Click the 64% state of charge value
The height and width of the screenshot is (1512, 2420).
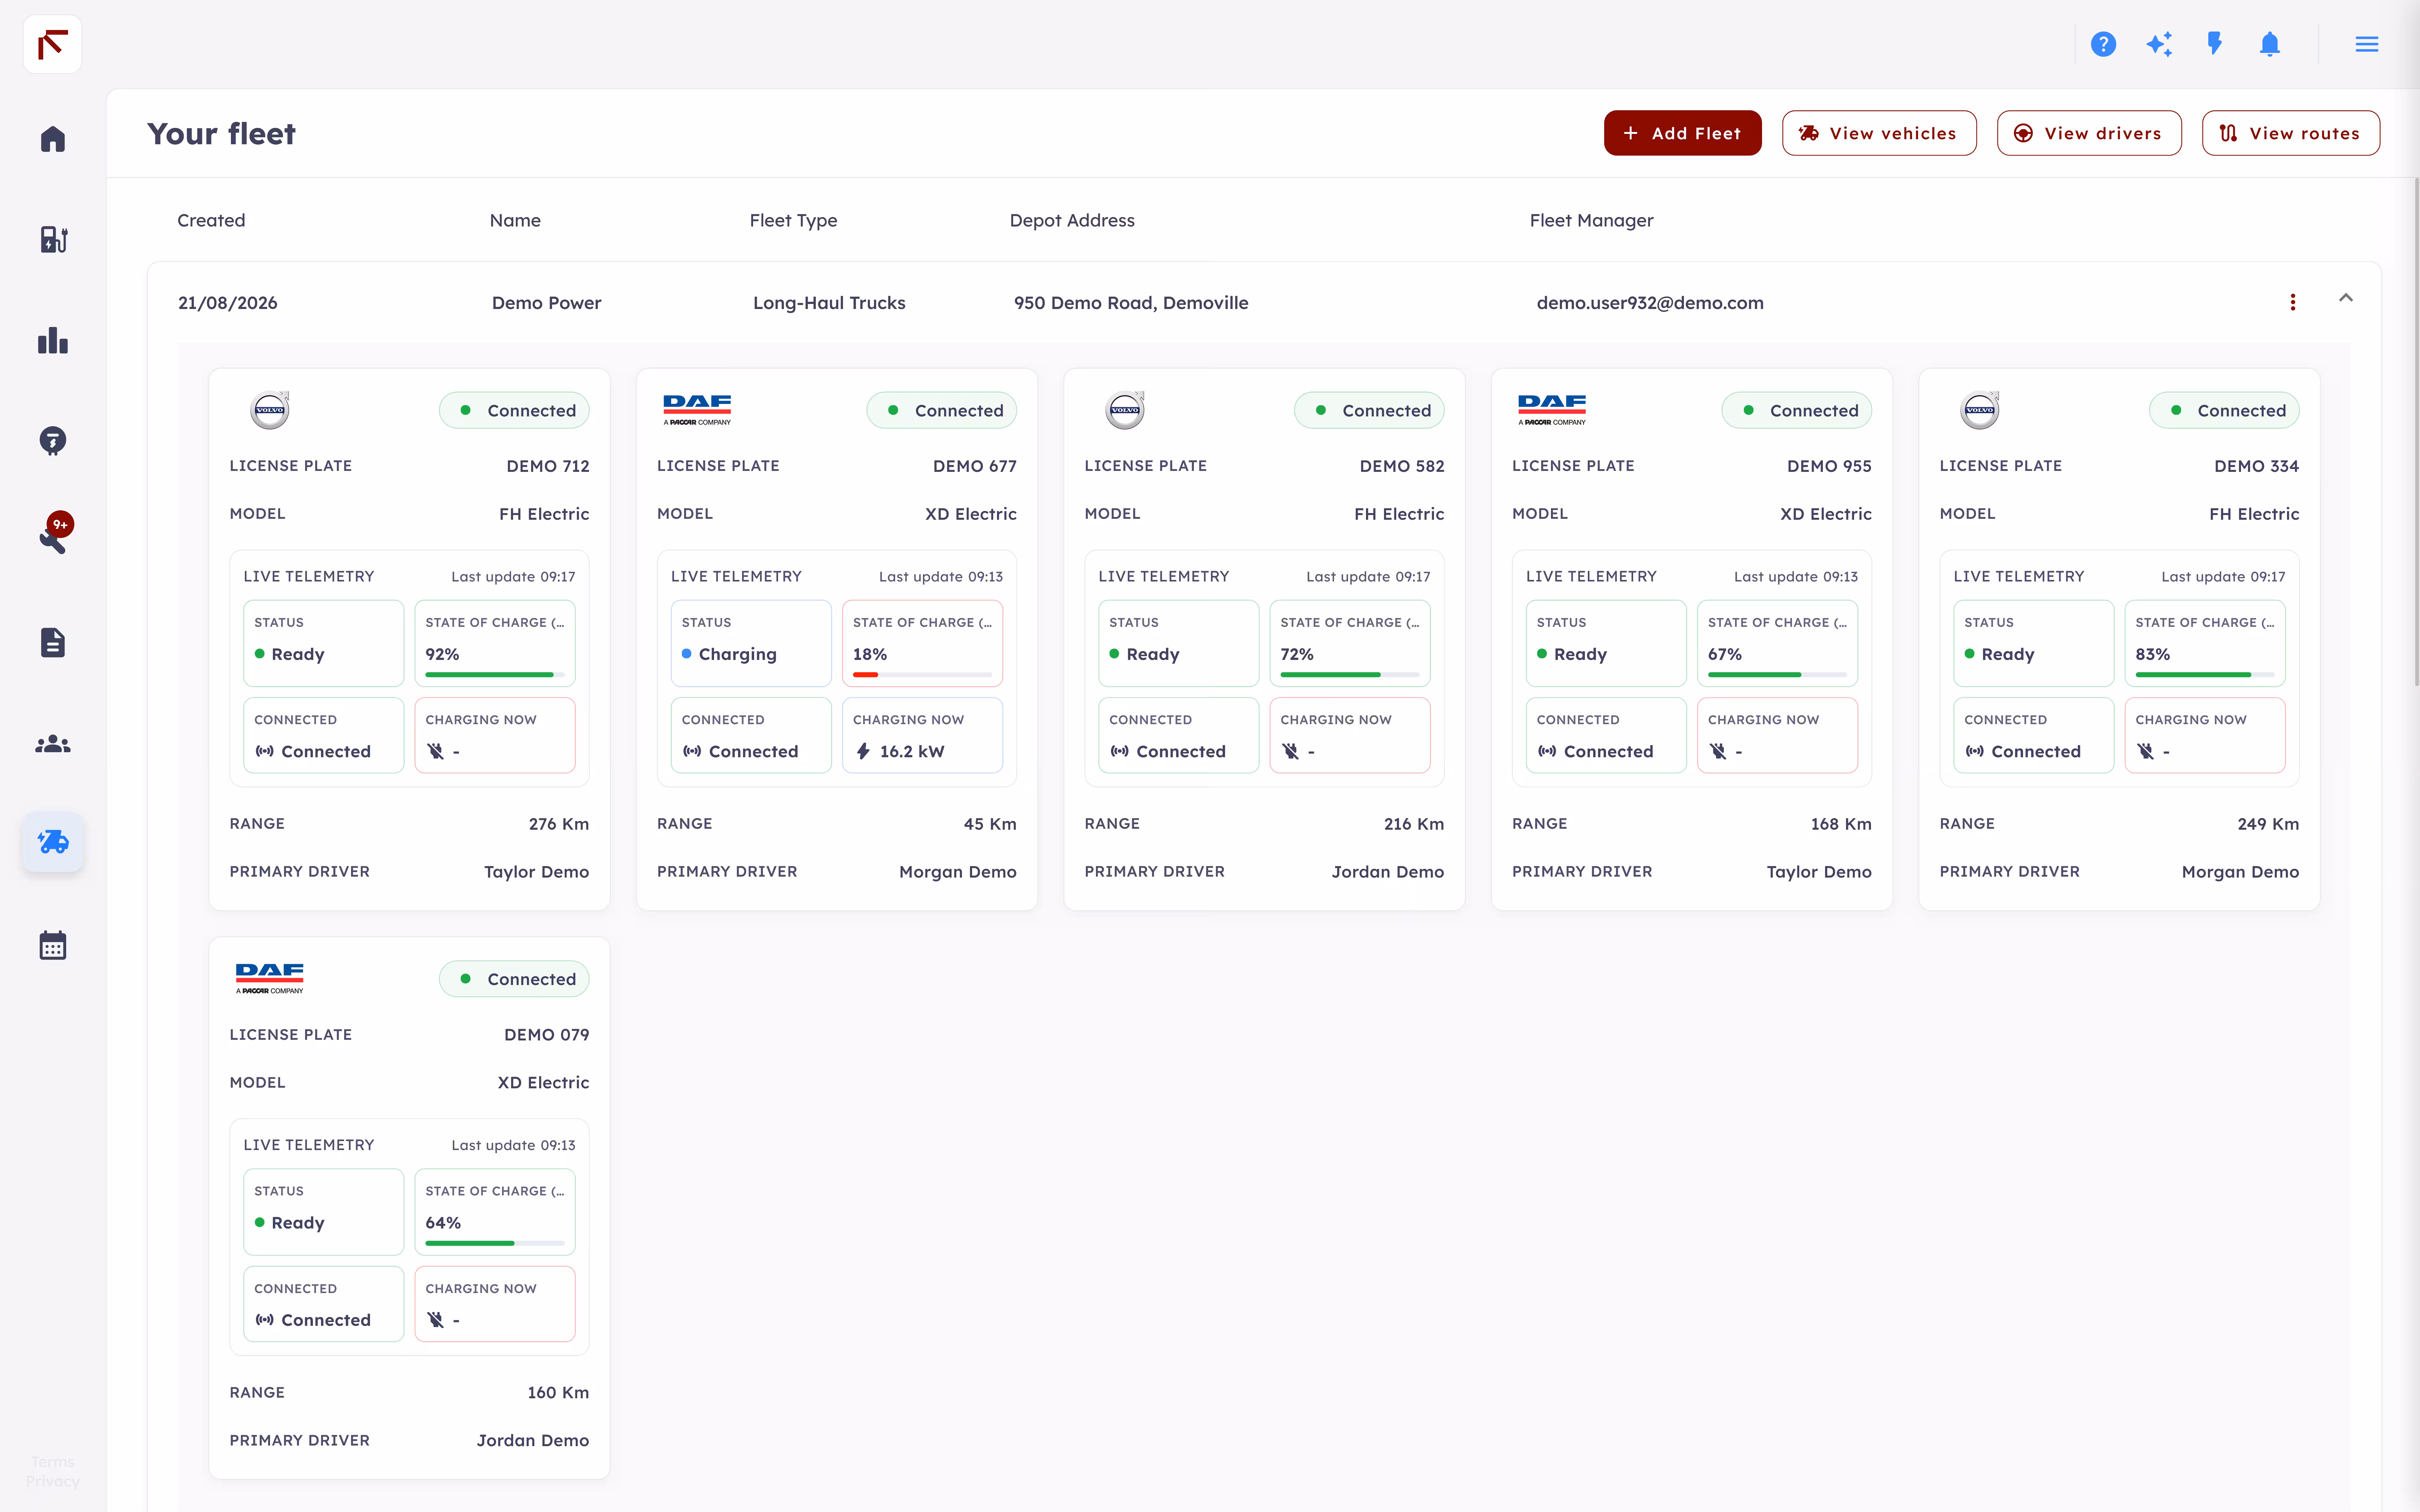point(443,1223)
